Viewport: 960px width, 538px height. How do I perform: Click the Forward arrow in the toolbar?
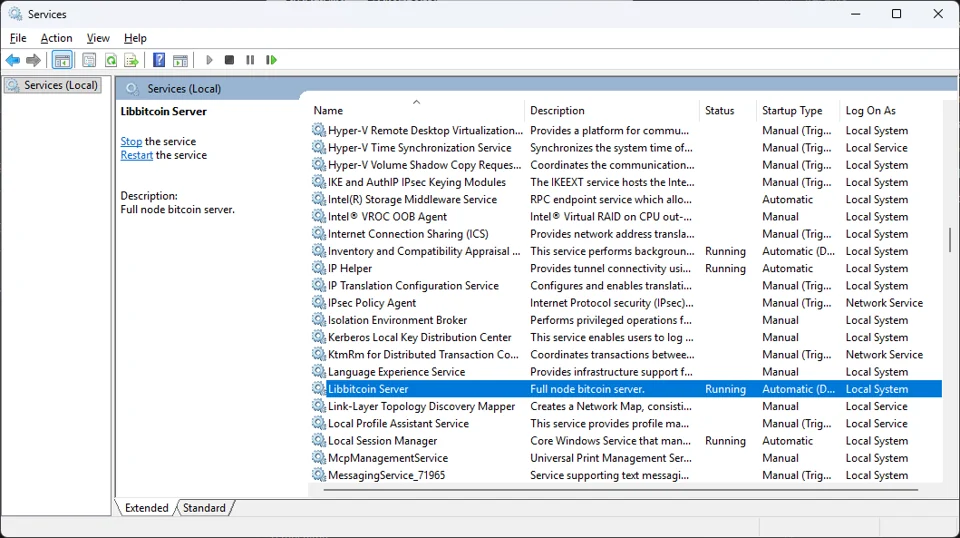tap(33, 60)
